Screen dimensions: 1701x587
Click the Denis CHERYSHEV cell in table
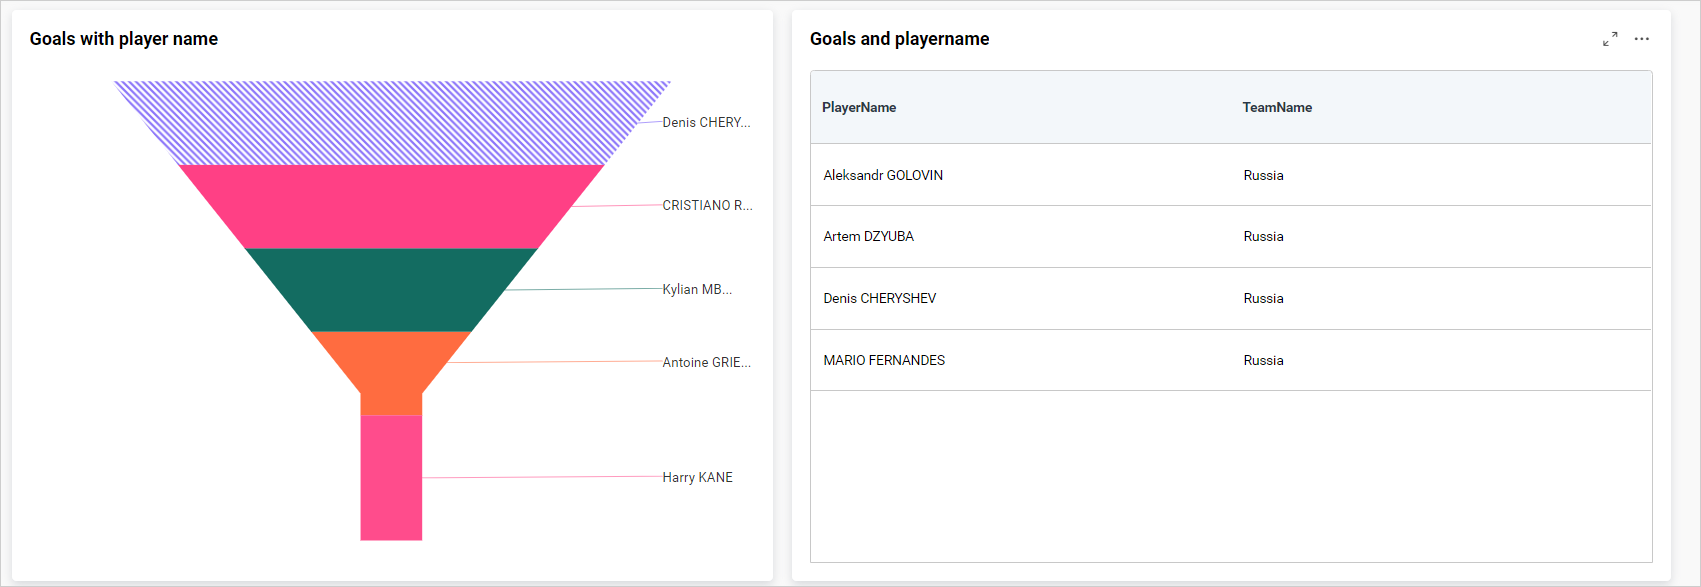coord(880,299)
